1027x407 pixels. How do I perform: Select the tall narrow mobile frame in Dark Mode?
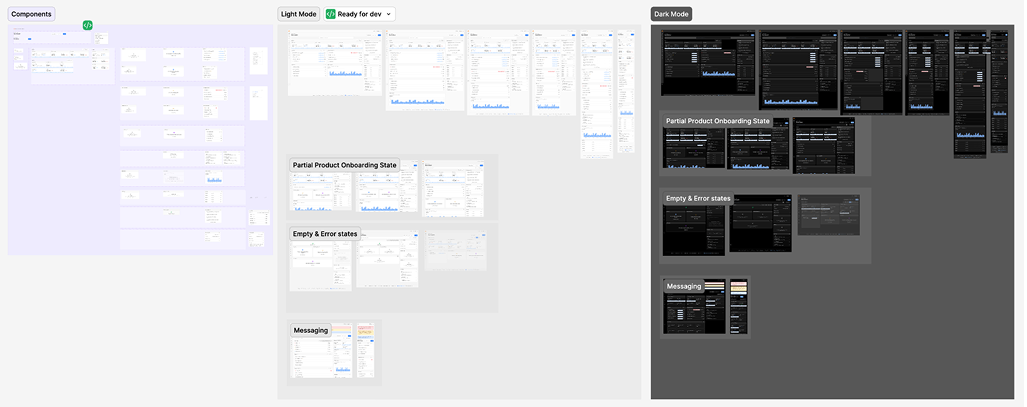point(998,91)
